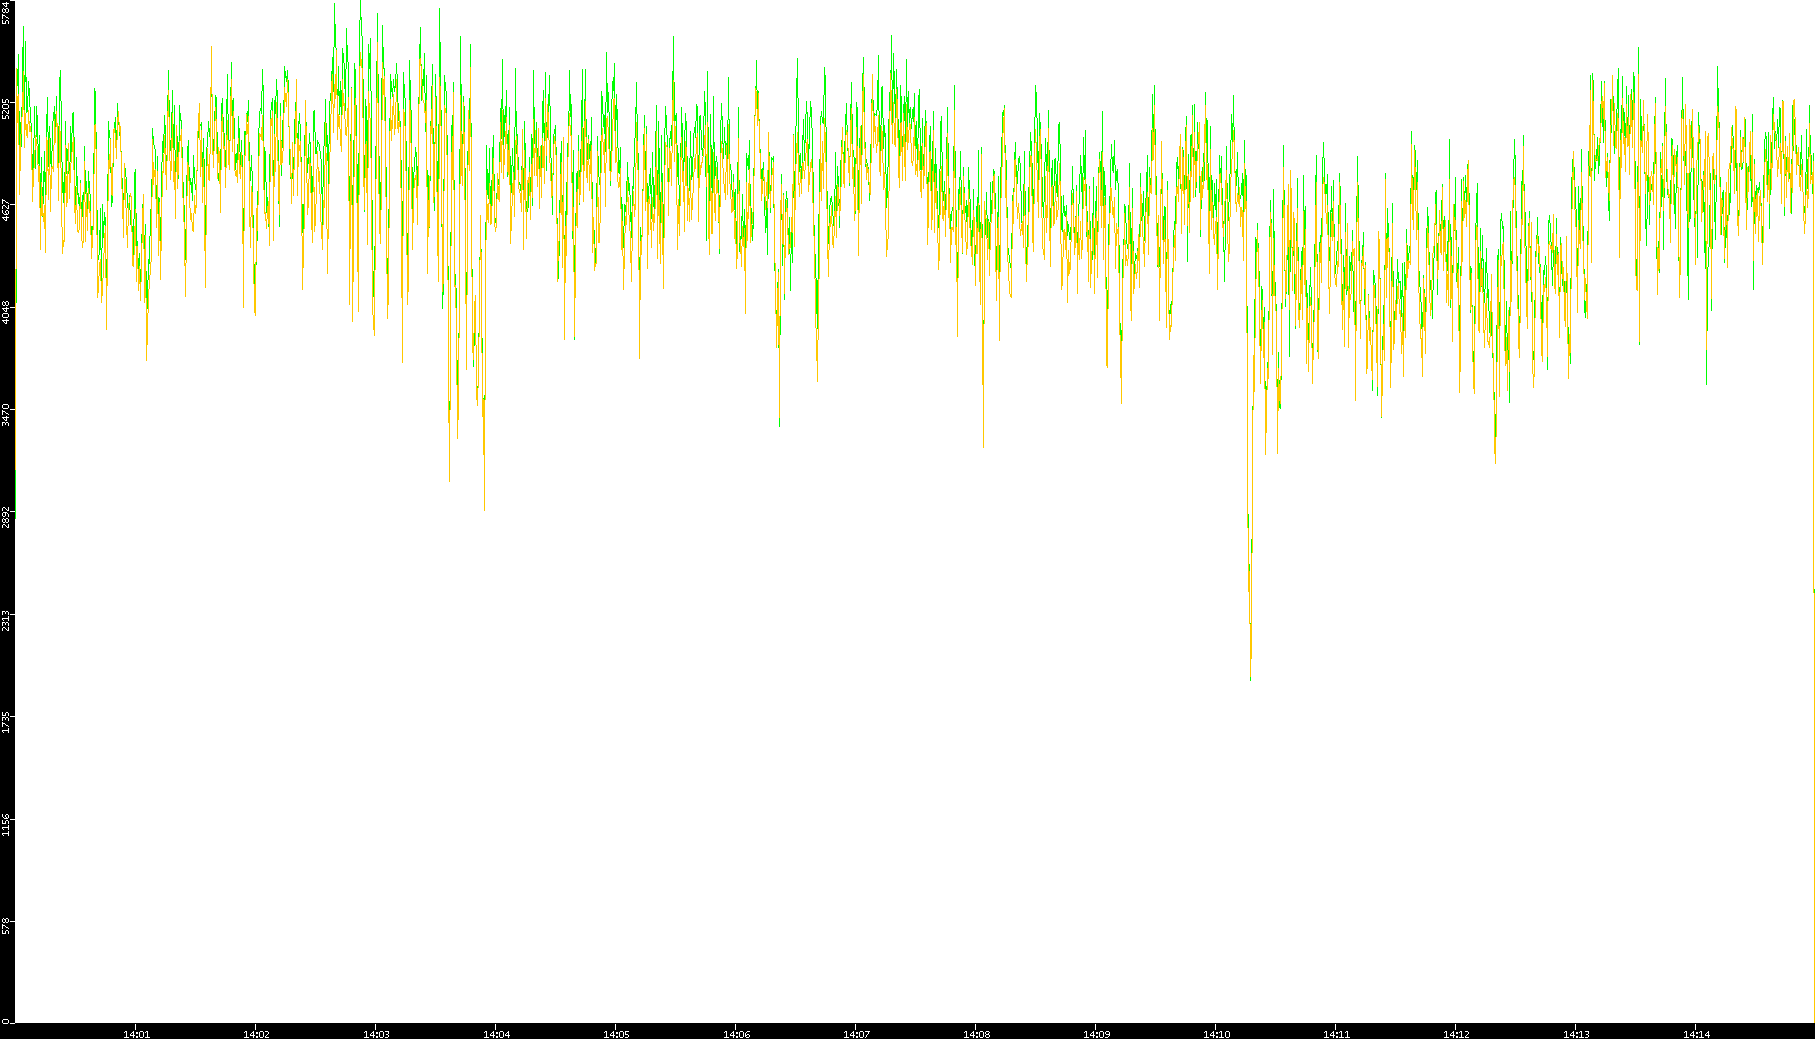The height and width of the screenshot is (1039, 1815).
Task: Click the 4627 vertical axis label
Action: (7, 210)
